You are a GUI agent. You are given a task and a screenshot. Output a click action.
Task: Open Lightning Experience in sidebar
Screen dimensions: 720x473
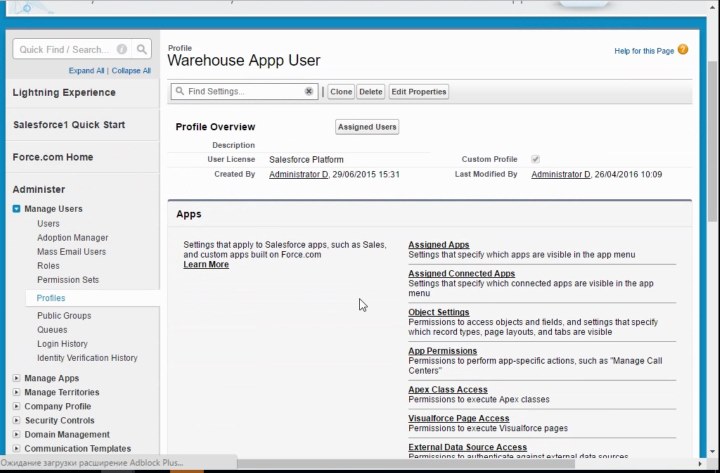pos(64,92)
